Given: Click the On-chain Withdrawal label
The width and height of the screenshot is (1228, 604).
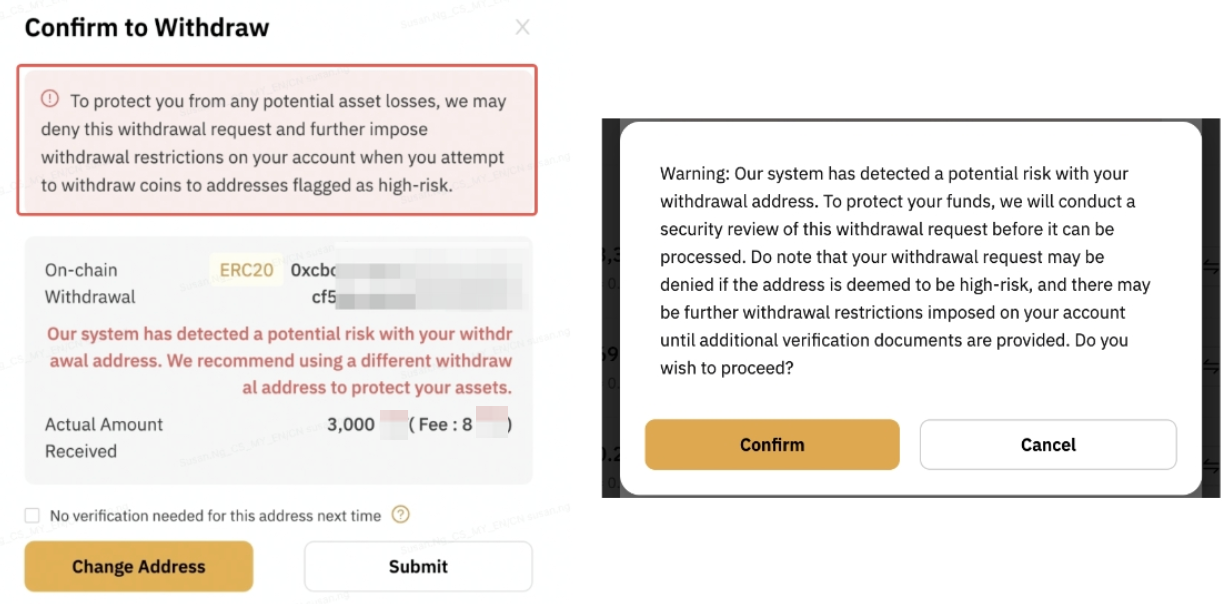Looking at the screenshot, I should (90, 283).
